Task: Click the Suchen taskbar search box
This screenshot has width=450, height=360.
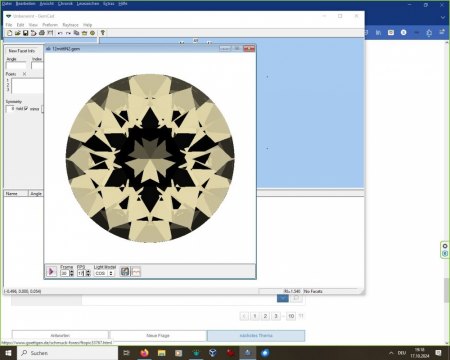Action: (x=68, y=353)
